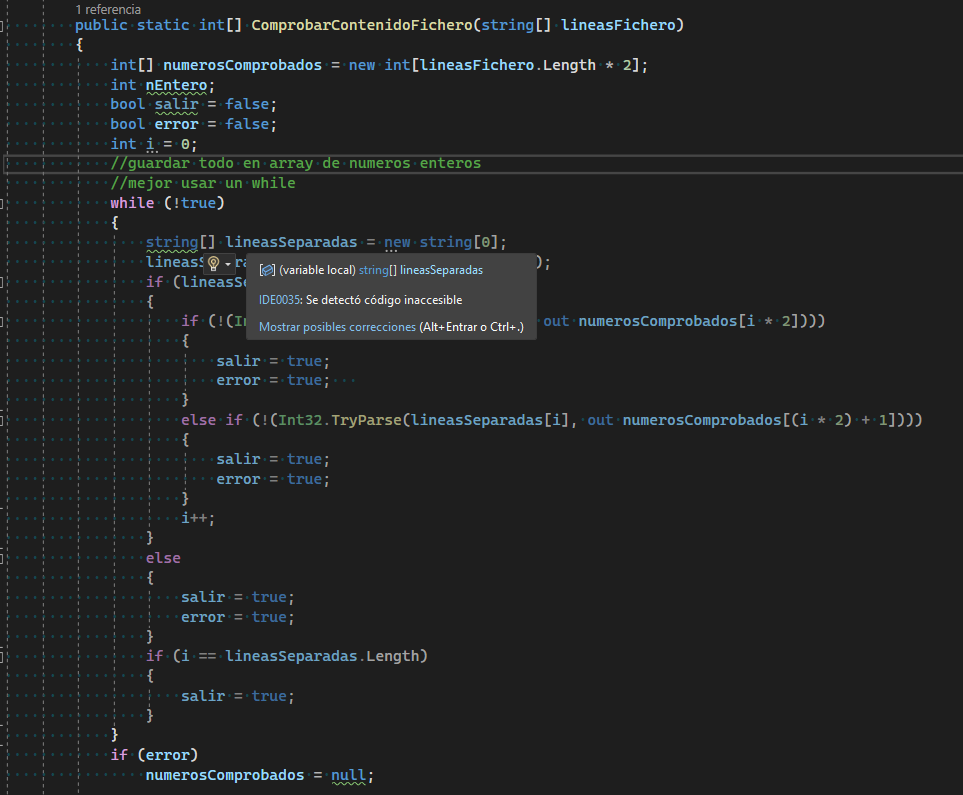Click the 'while' keyword of 'while (!true)'

(x=132, y=203)
